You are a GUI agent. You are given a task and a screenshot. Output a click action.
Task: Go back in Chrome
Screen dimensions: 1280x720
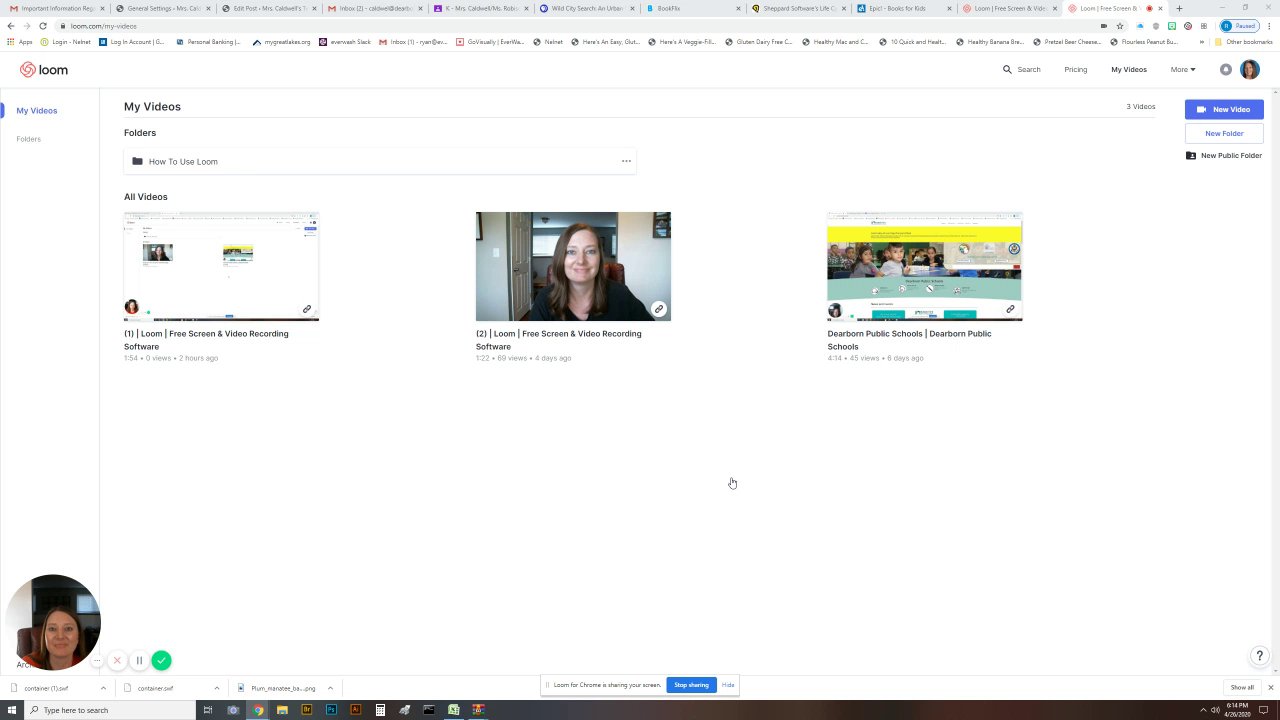pos(11,26)
